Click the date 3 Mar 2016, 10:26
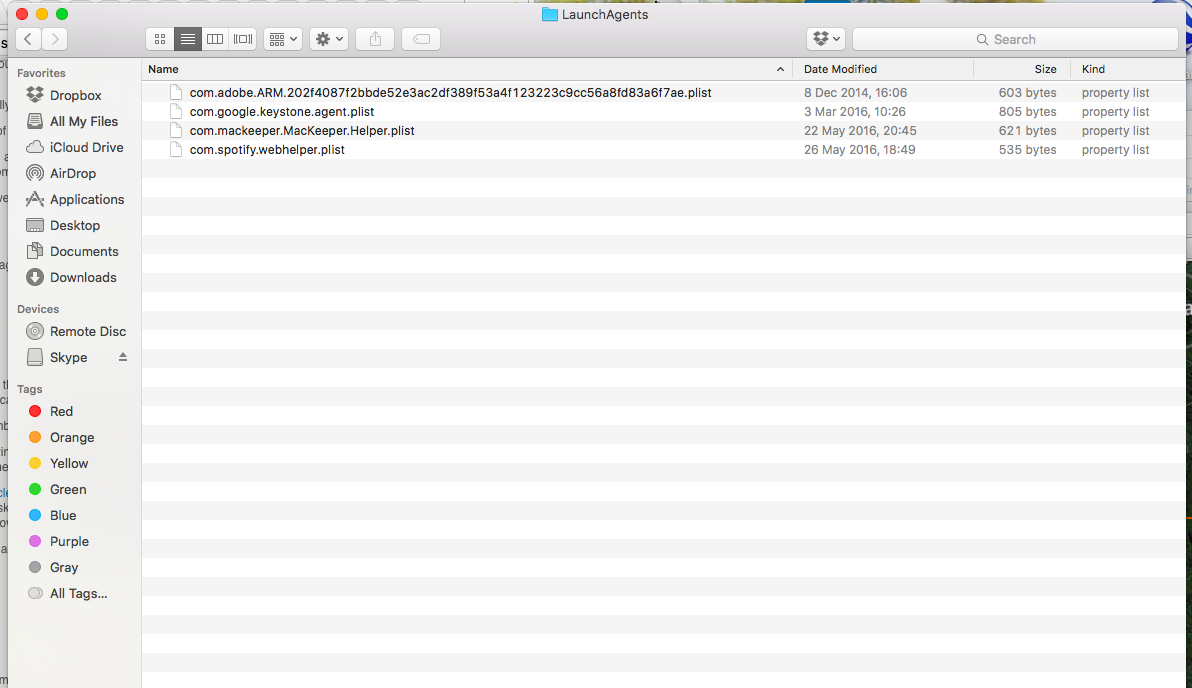Screen dimensions: 1192x688 pos(854,112)
